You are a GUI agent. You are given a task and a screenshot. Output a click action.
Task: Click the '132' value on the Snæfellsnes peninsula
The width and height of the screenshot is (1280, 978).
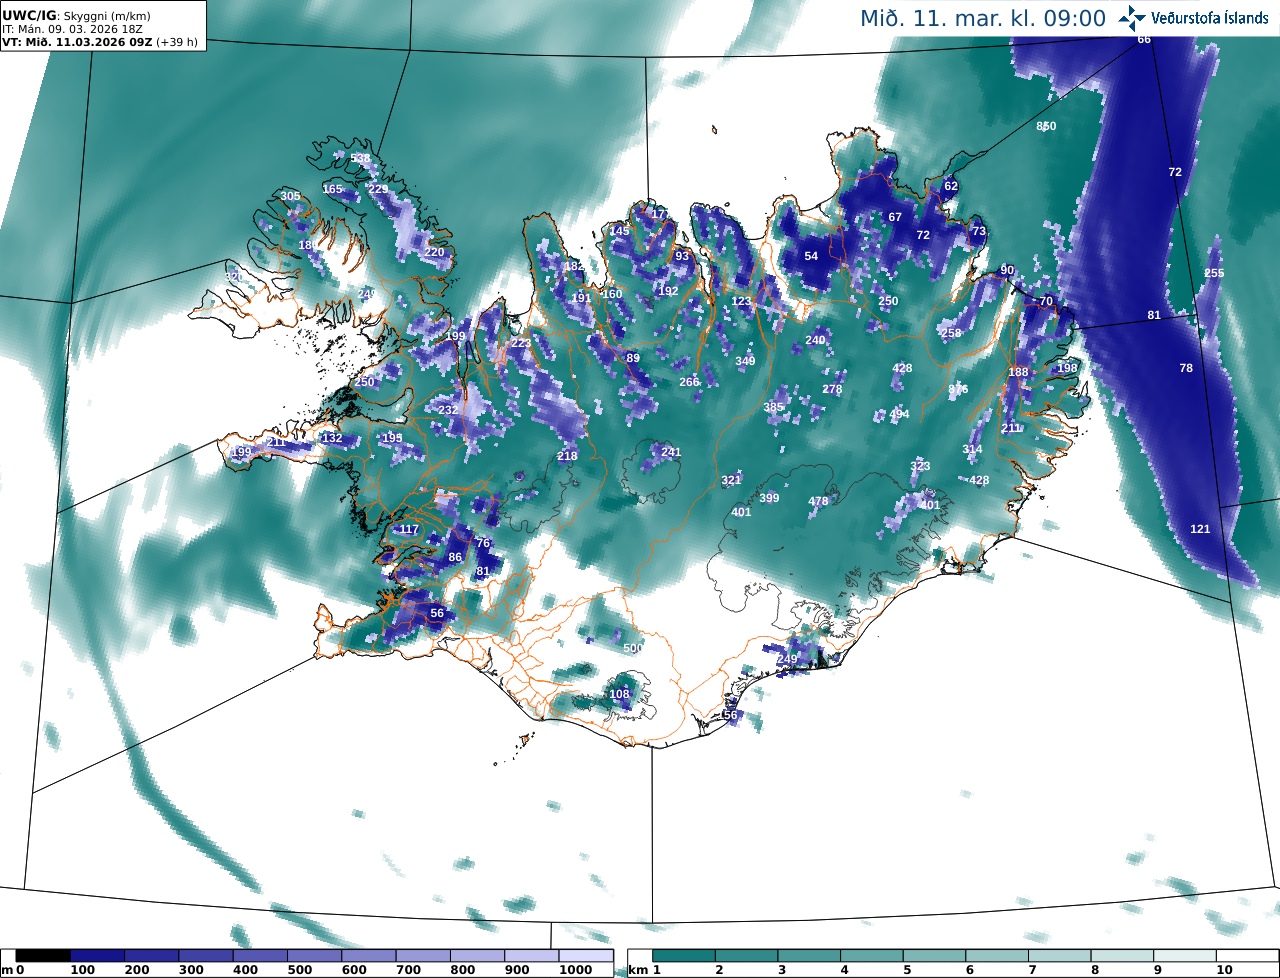[332, 438]
